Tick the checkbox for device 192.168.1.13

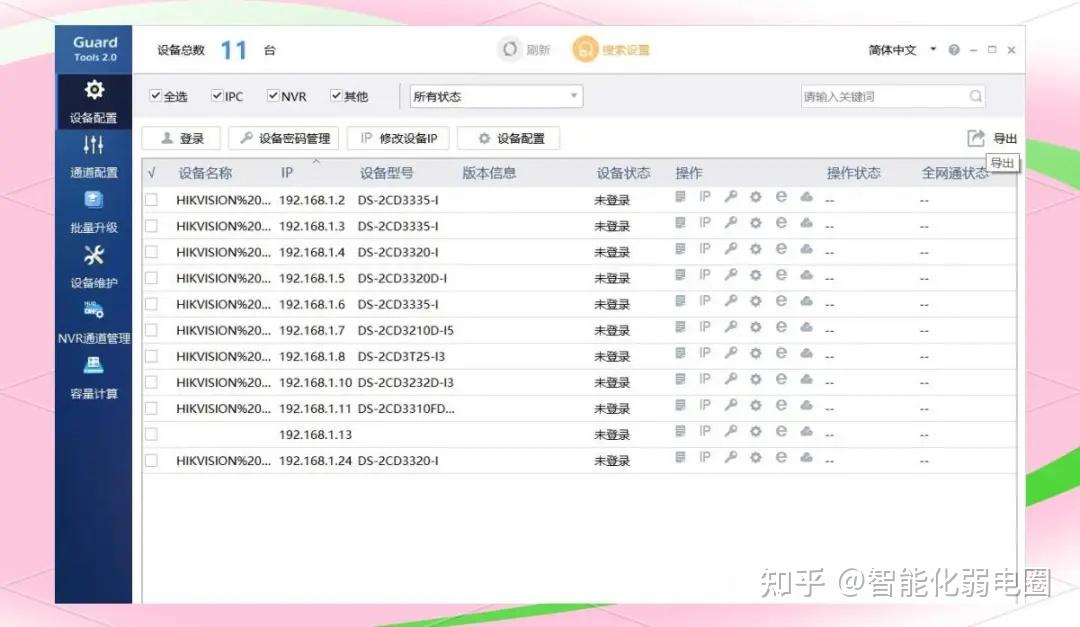pyautogui.click(x=152, y=434)
